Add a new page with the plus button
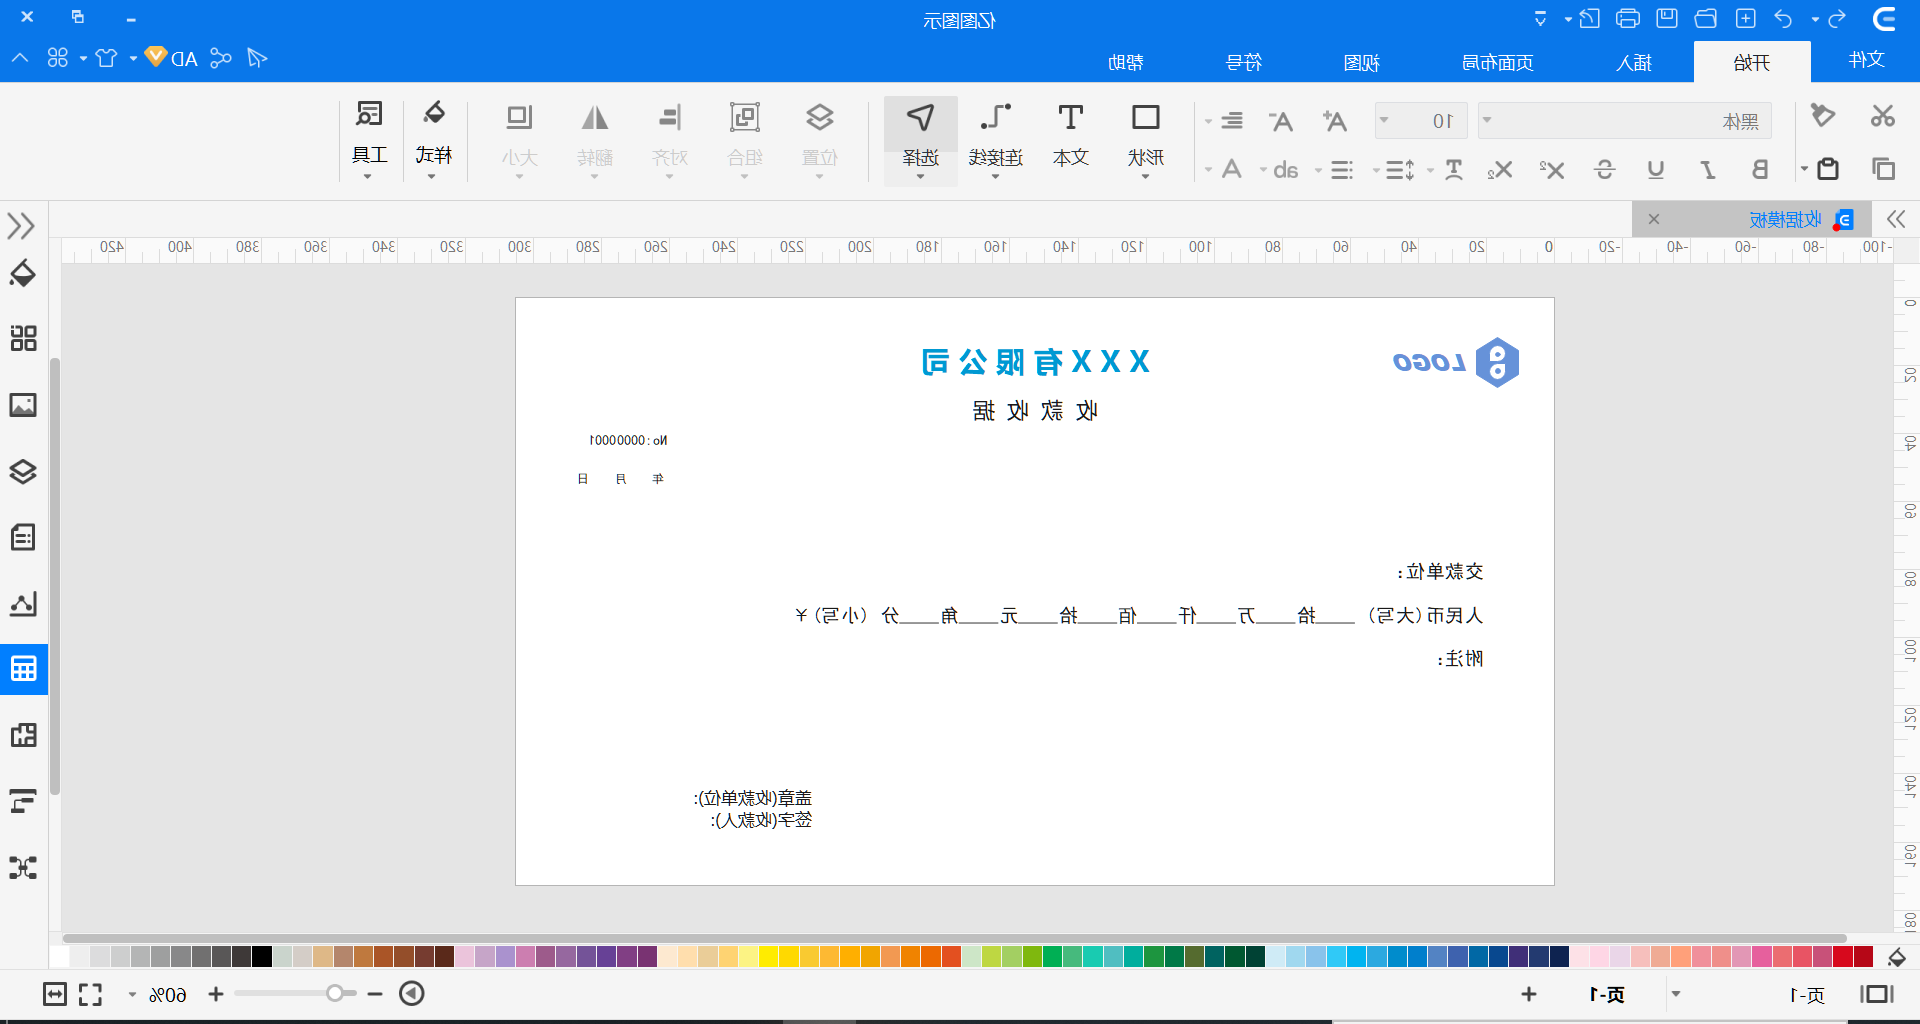Viewport: 1920px width, 1024px height. tap(1529, 994)
